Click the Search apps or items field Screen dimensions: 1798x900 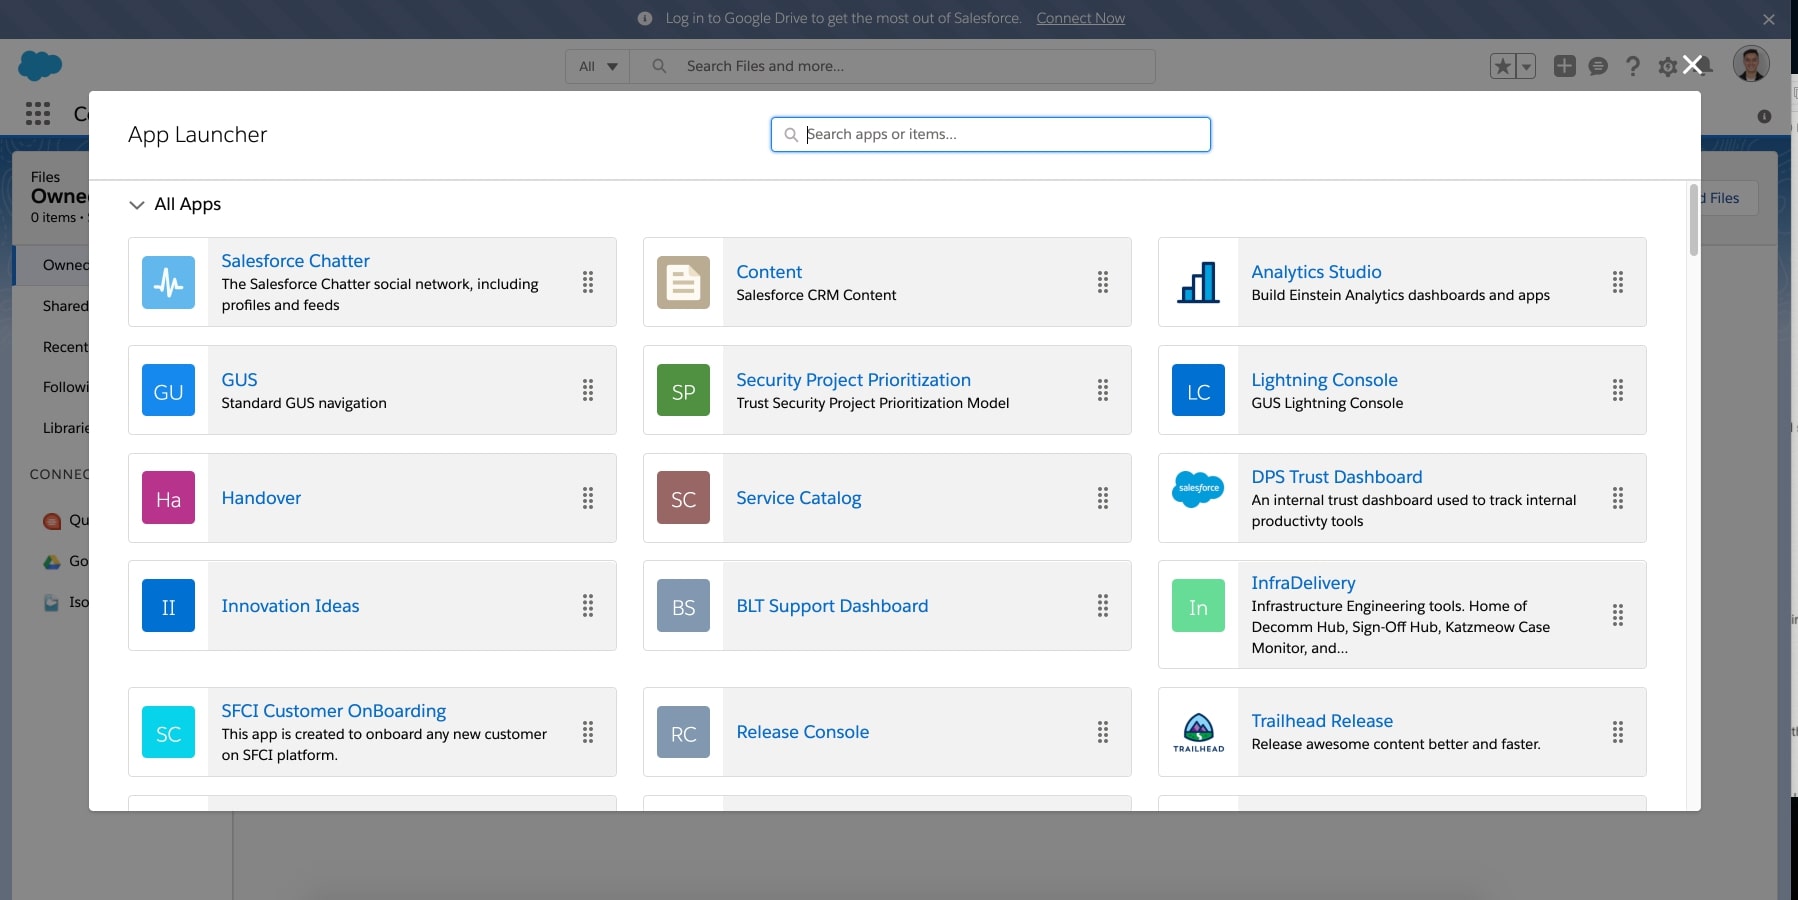990,134
